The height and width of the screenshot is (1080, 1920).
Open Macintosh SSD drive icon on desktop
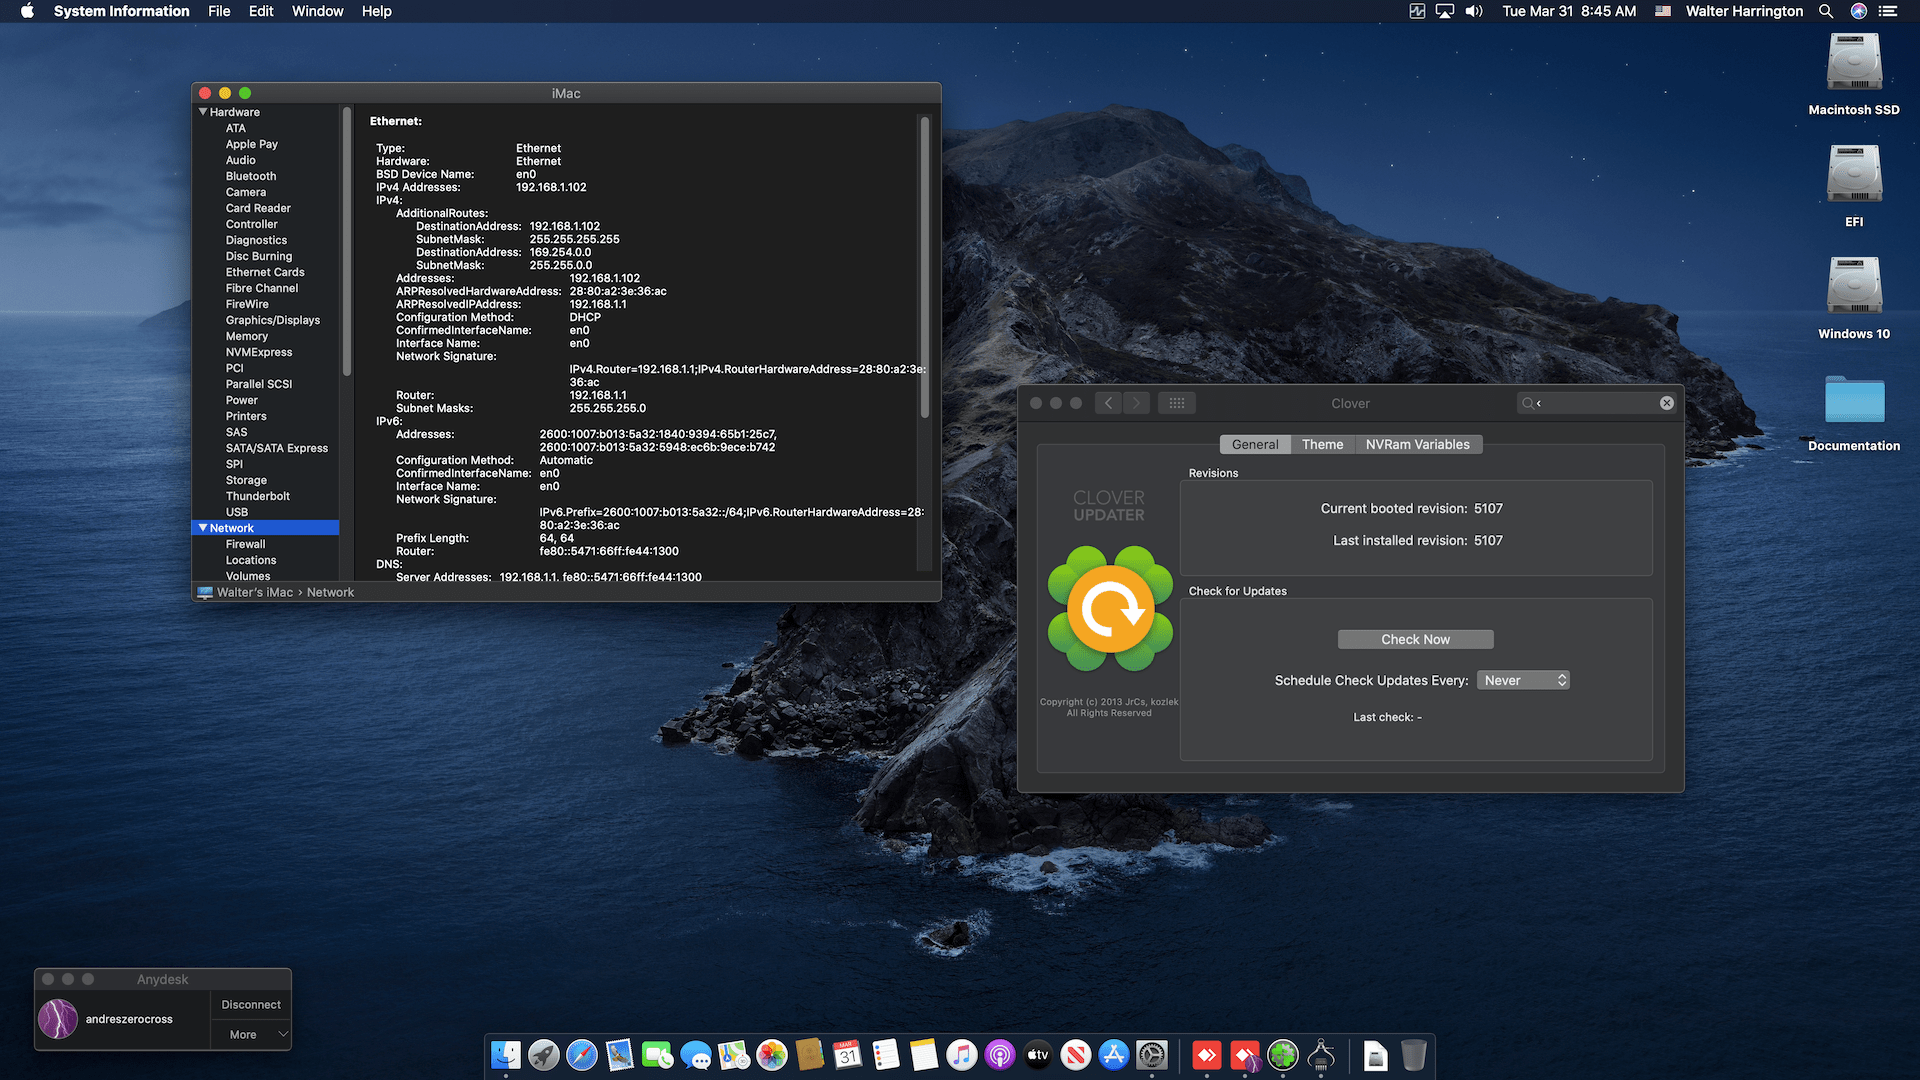(1853, 63)
